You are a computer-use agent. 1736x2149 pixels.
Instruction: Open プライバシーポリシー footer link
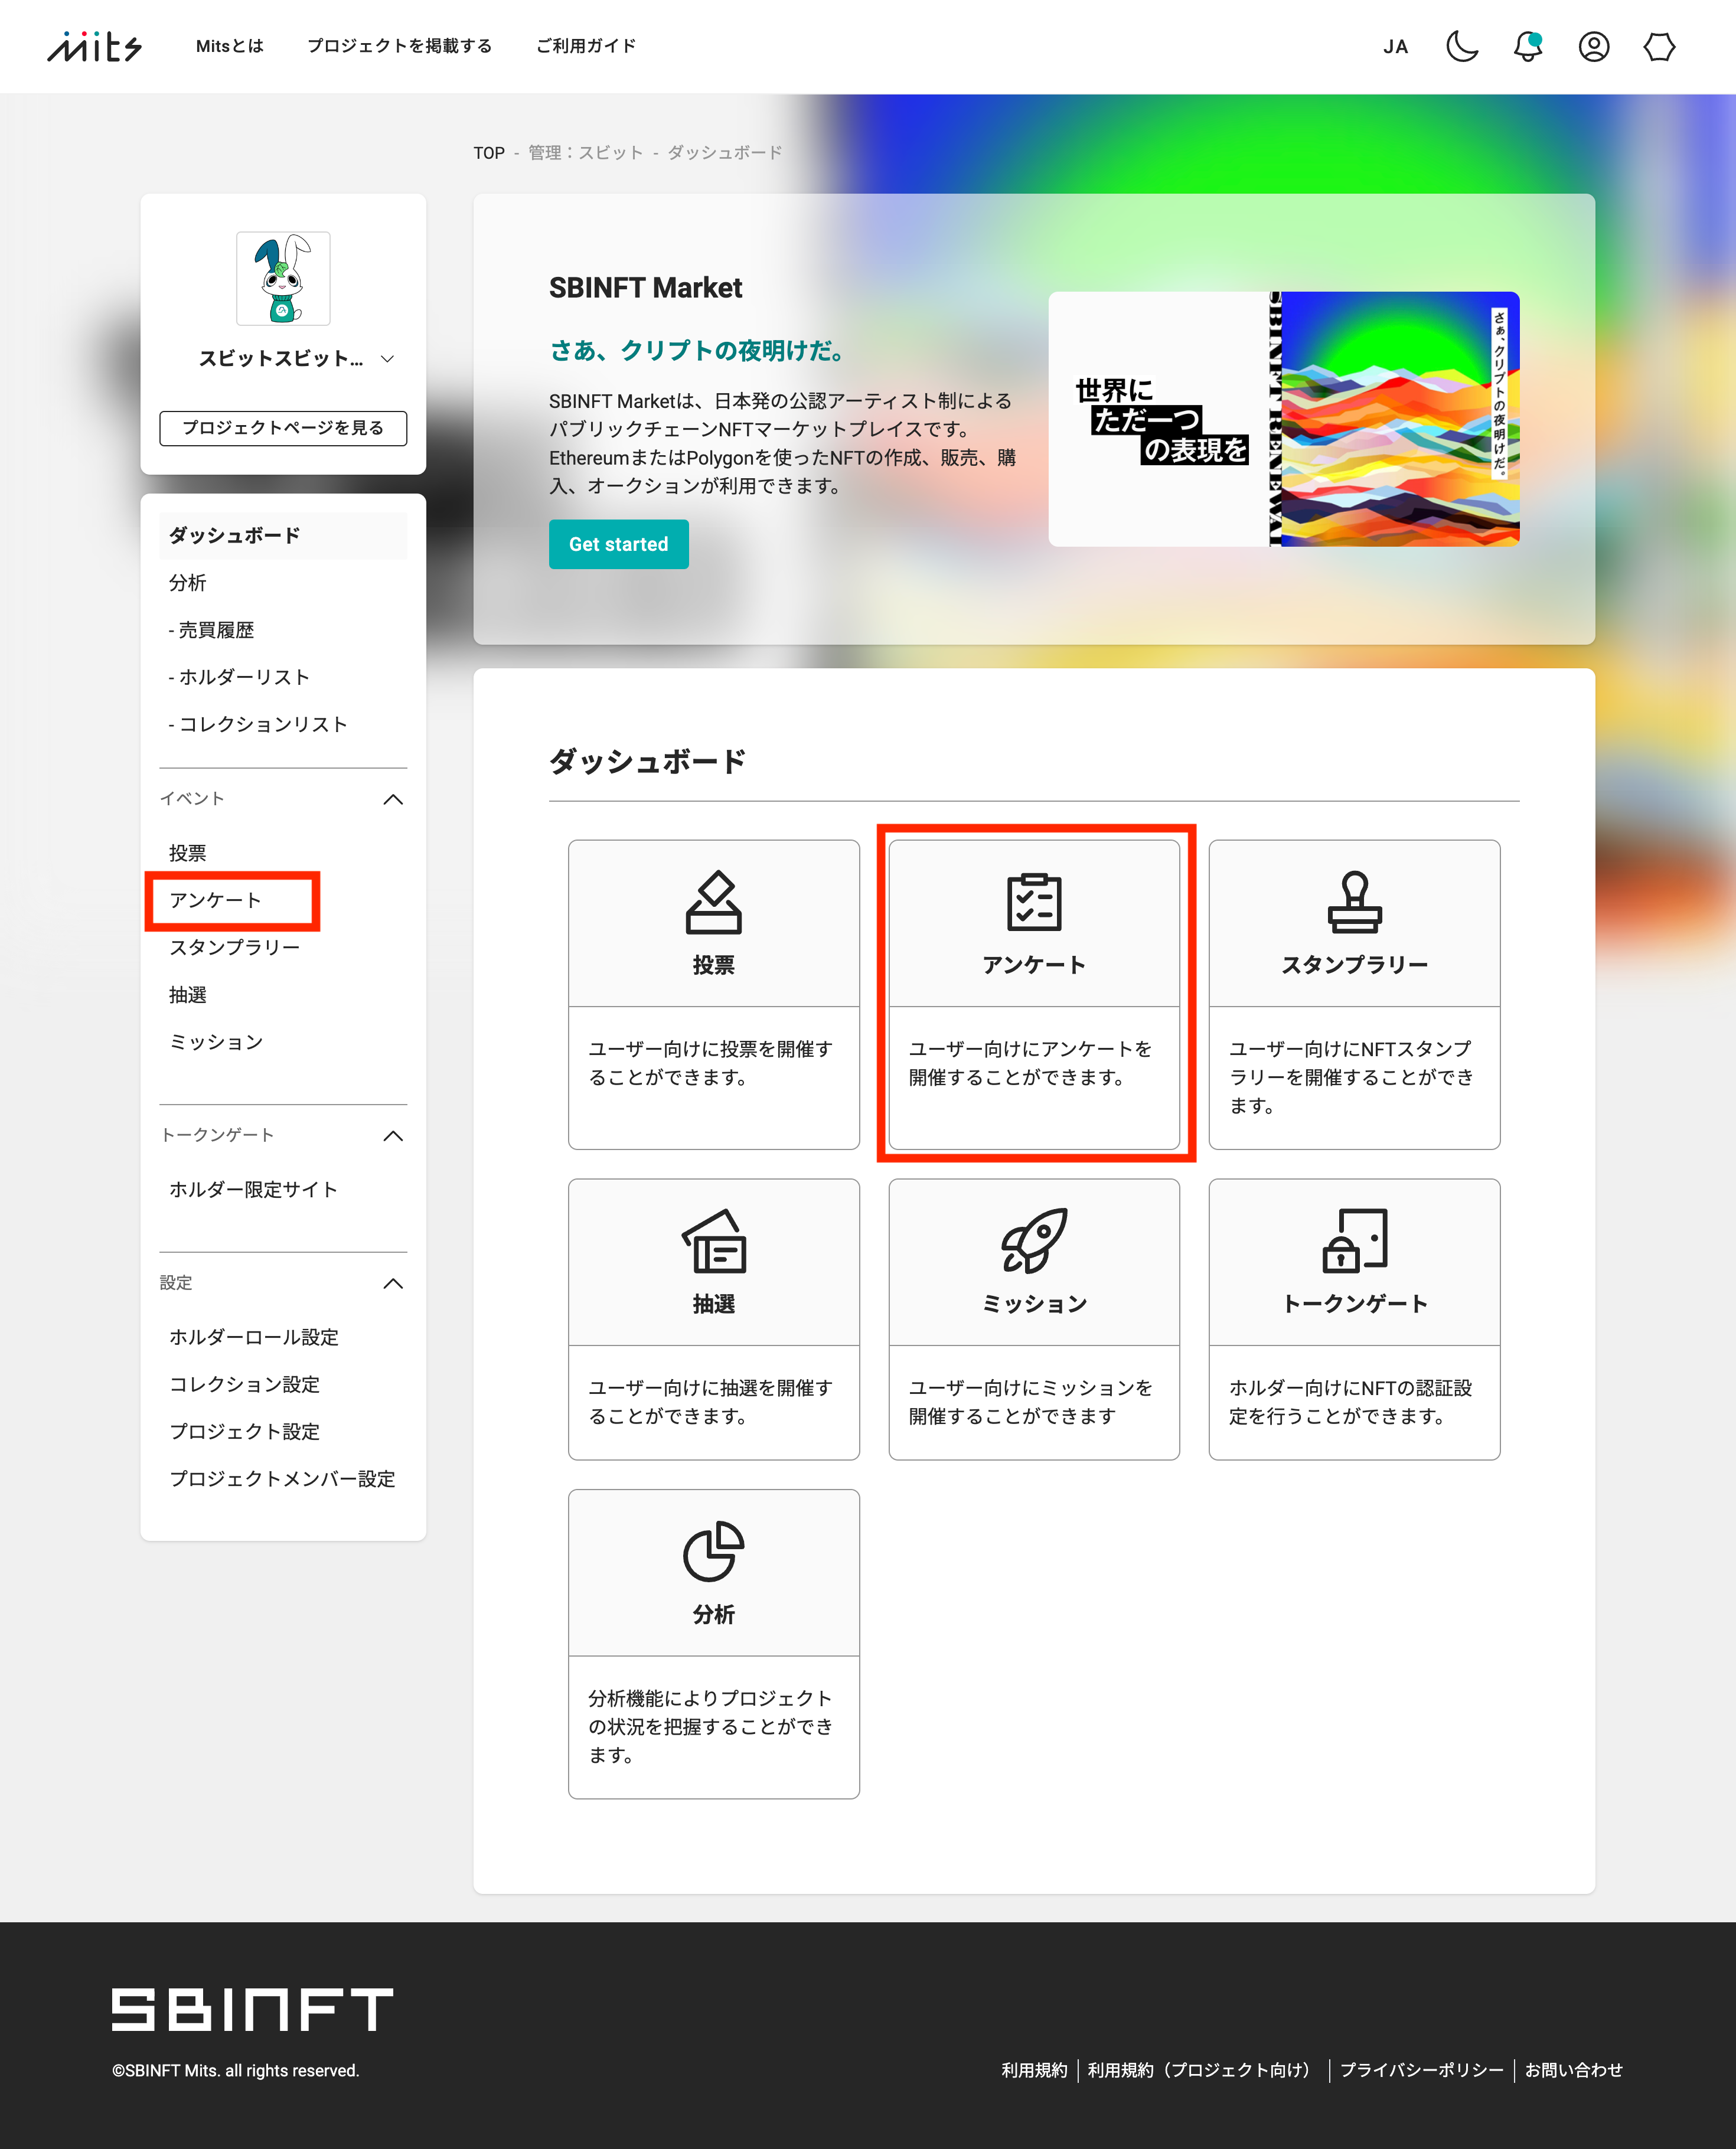[x=1422, y=2070]
